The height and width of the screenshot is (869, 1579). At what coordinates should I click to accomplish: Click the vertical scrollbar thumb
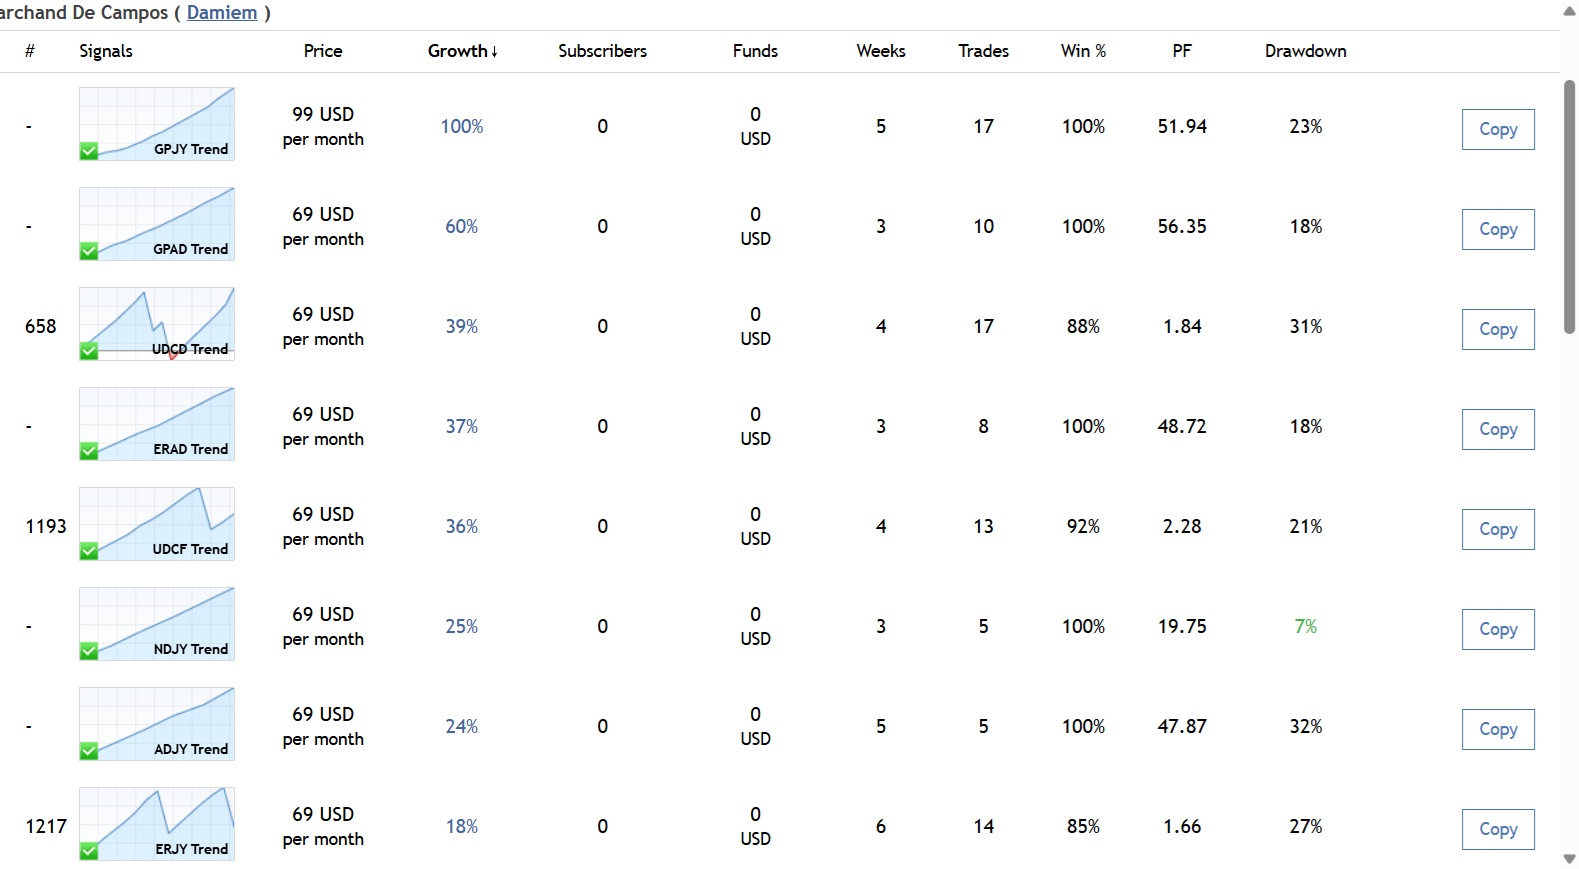click(1569, 205)
